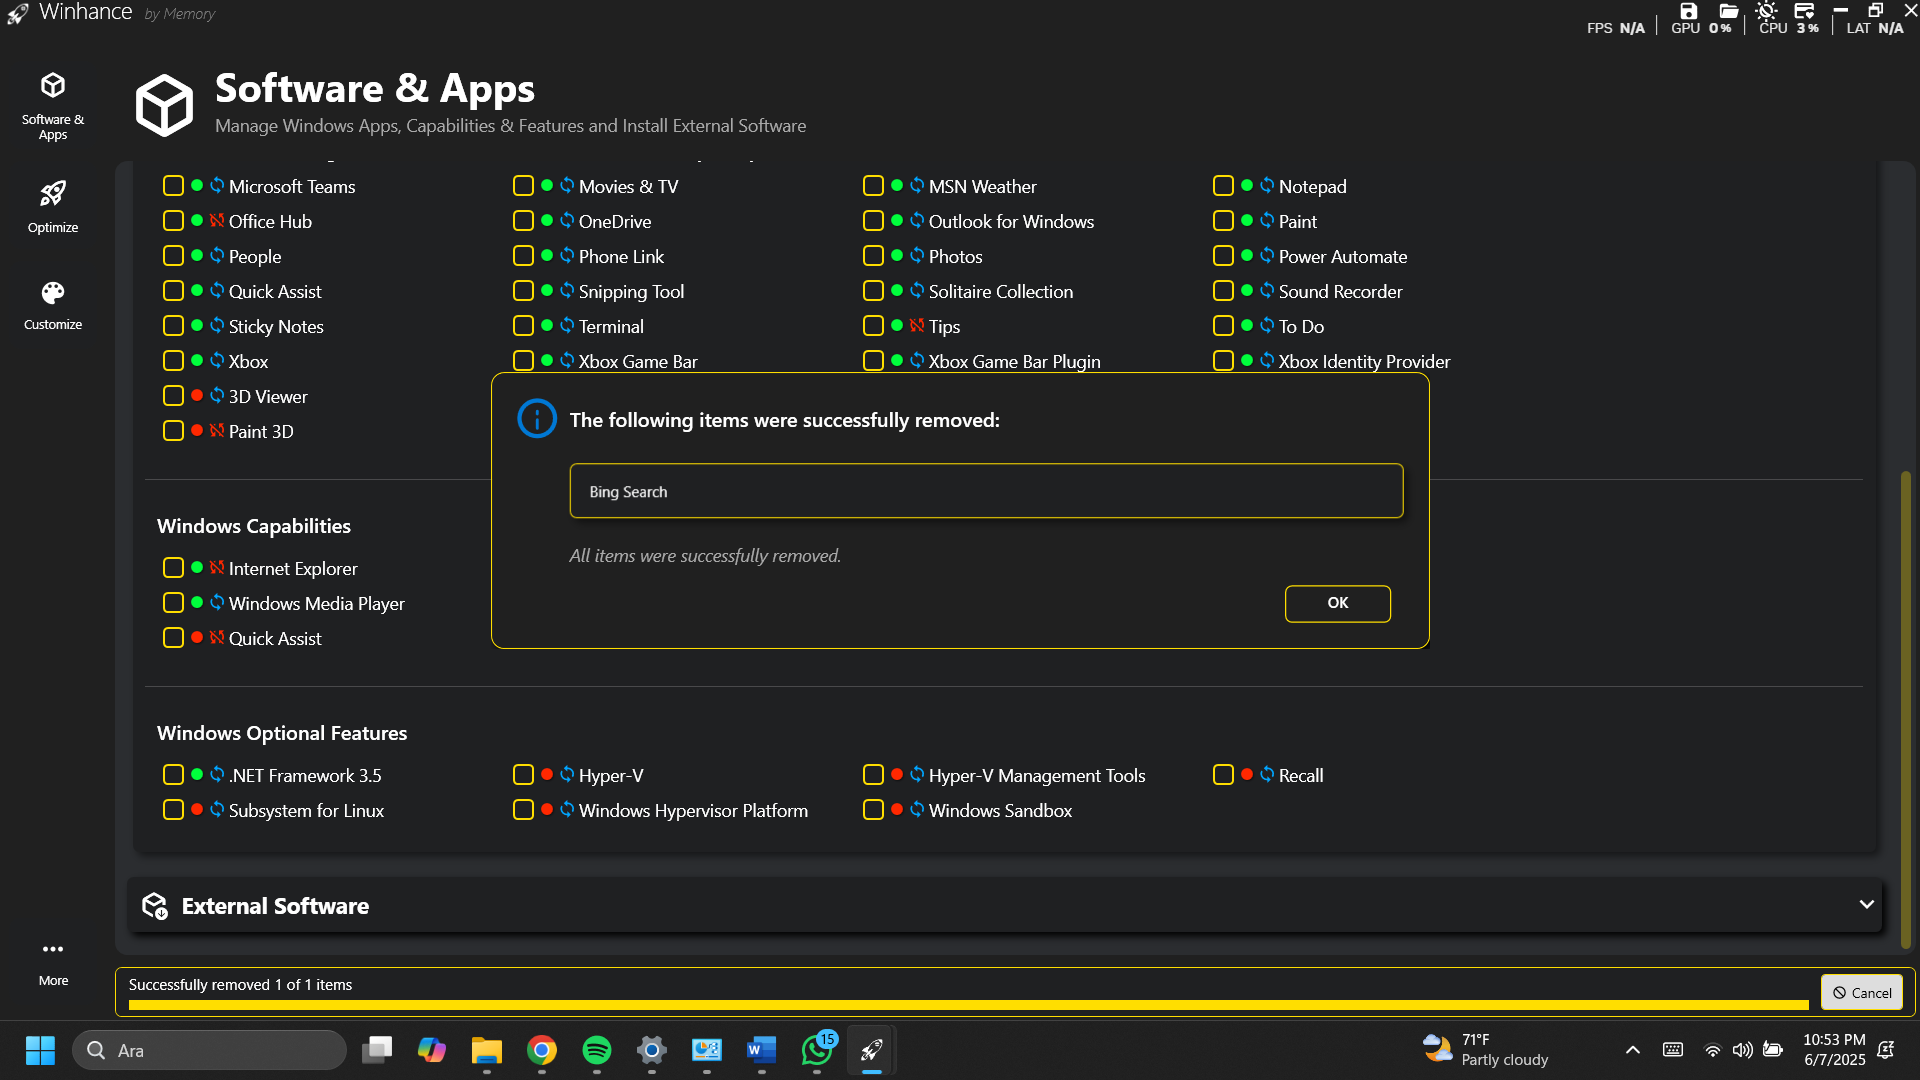
Task: Tick the Internet Explorer capability checkbox
Action: (173, 568)
